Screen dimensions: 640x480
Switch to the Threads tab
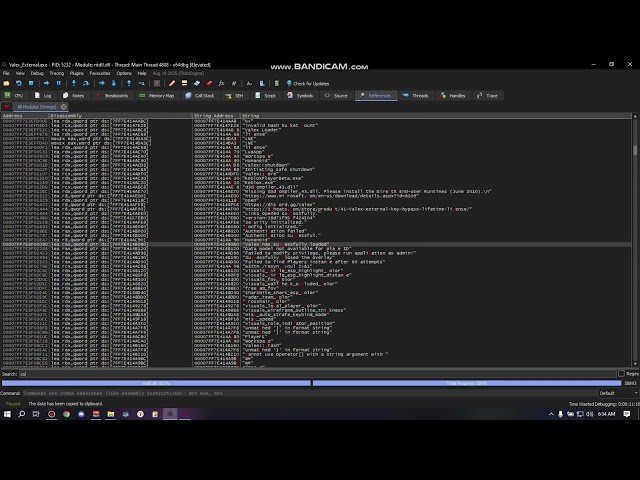click(416, 96)
